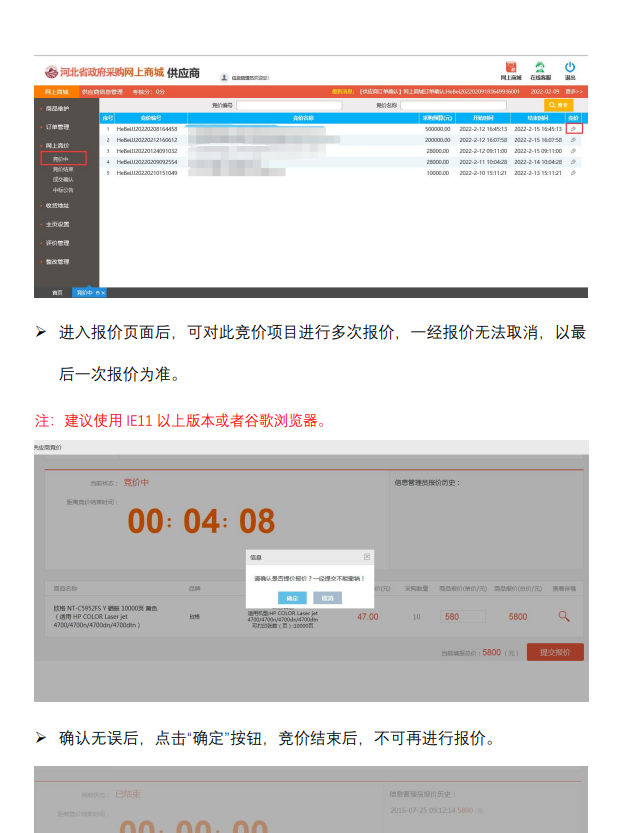This screenshot has width=634, height=833.
Task: Select 中标公告 in the sidebar submenu
Action: click(63, 190)
